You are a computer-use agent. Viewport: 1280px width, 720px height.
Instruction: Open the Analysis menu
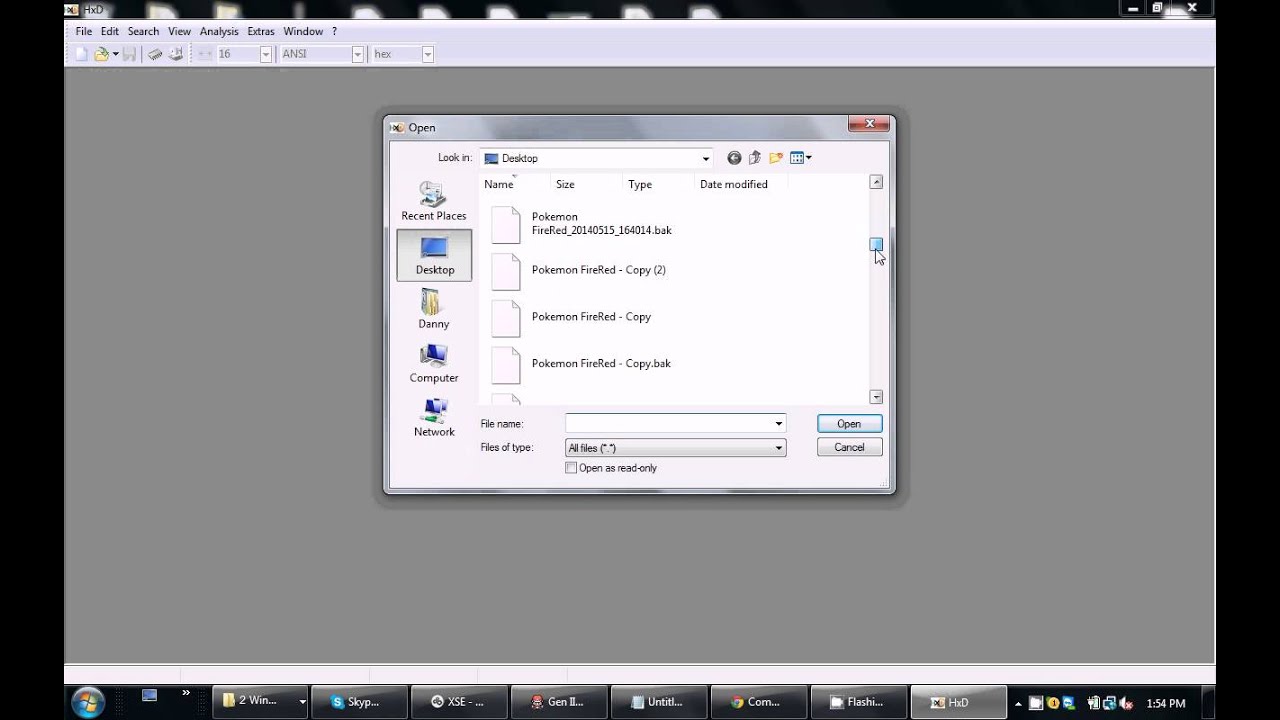(219, 31)
